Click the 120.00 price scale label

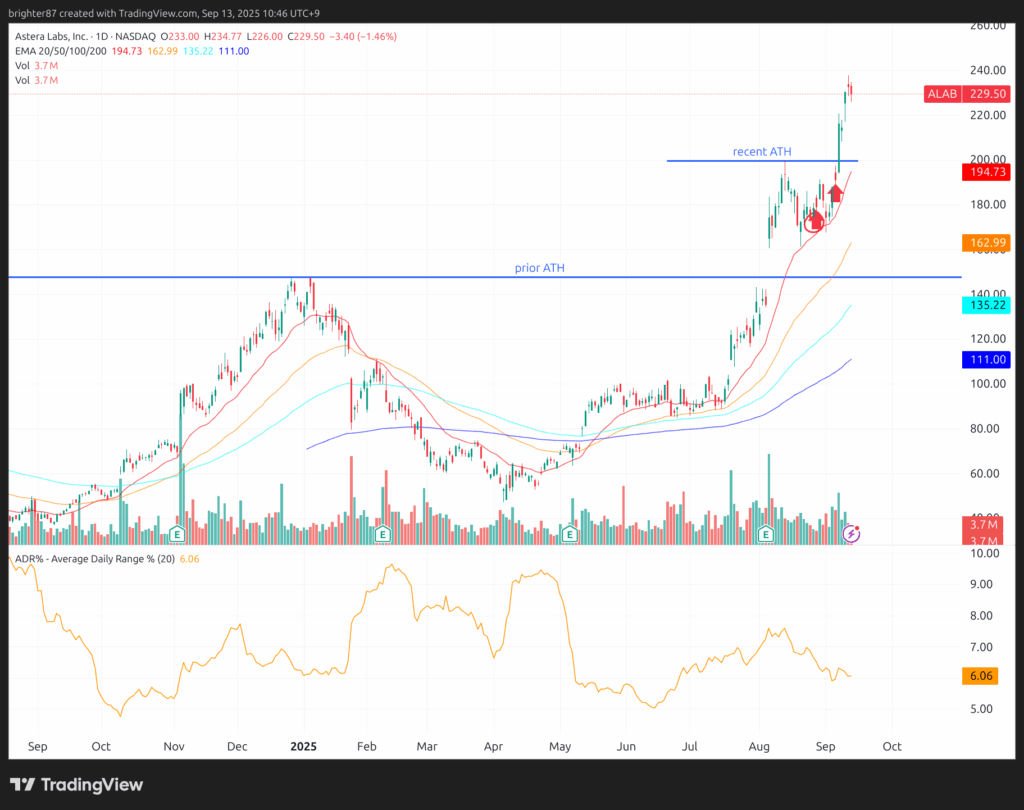pos(987,338)
